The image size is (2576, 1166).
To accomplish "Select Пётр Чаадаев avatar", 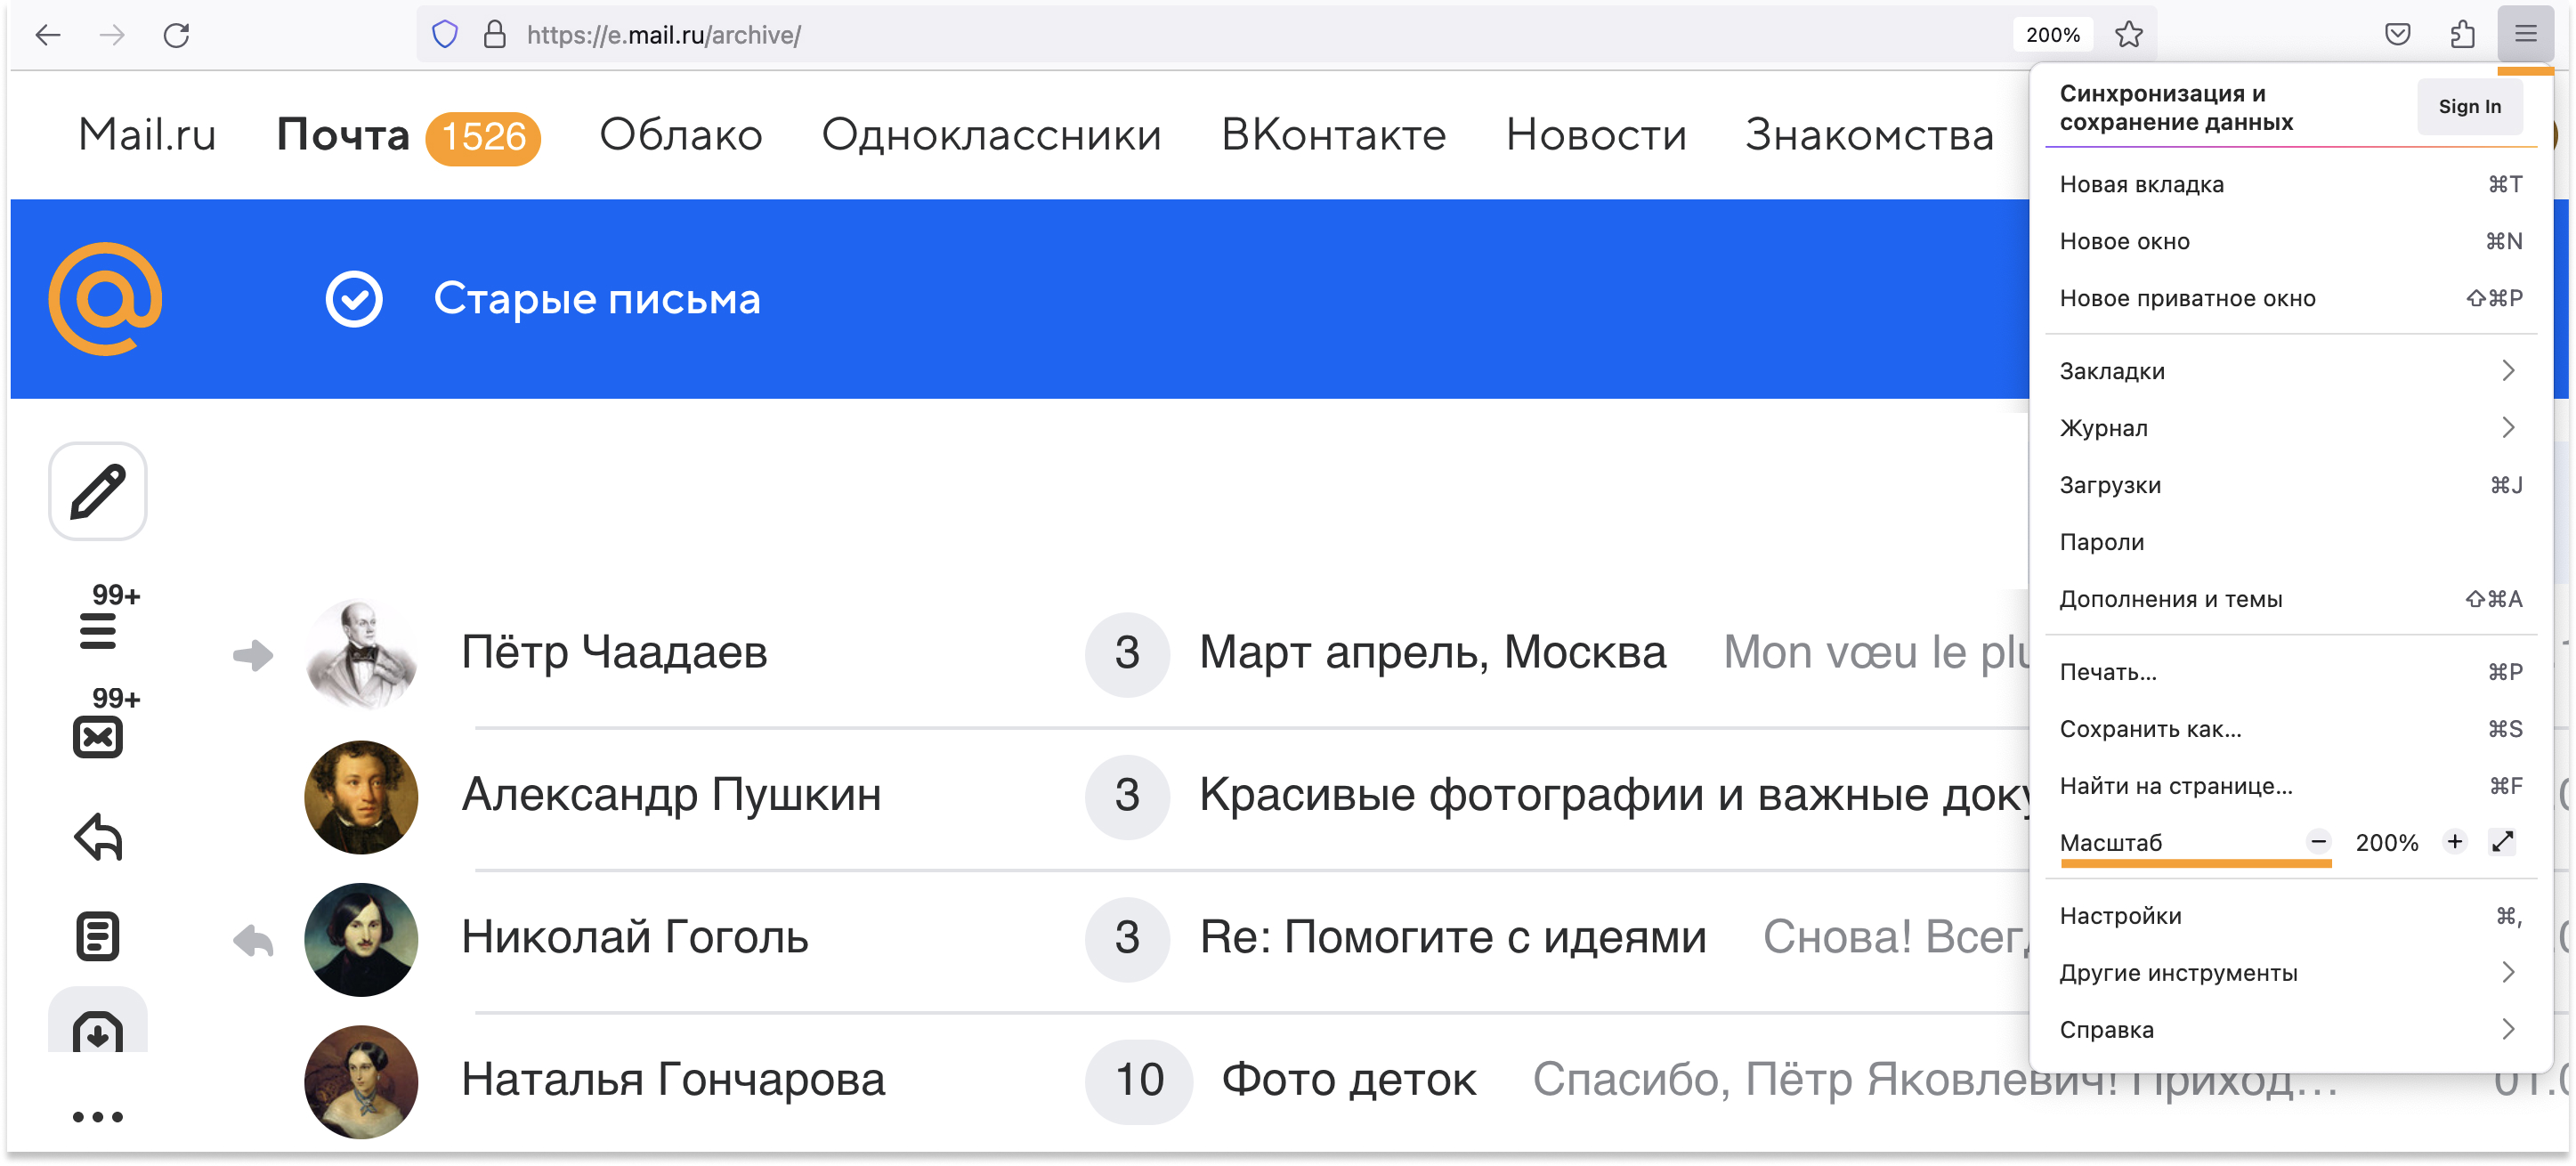I will point(361,655).
